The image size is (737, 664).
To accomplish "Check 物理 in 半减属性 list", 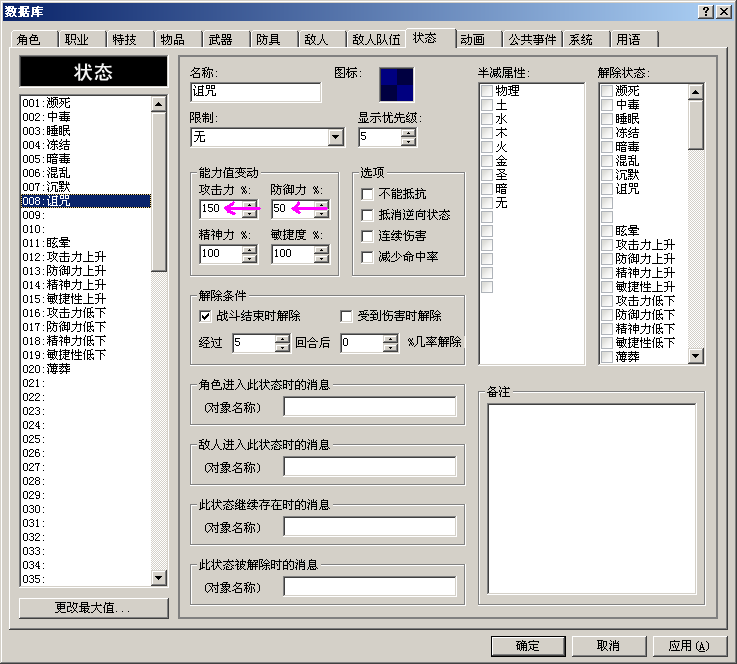I will coord(487,91).
